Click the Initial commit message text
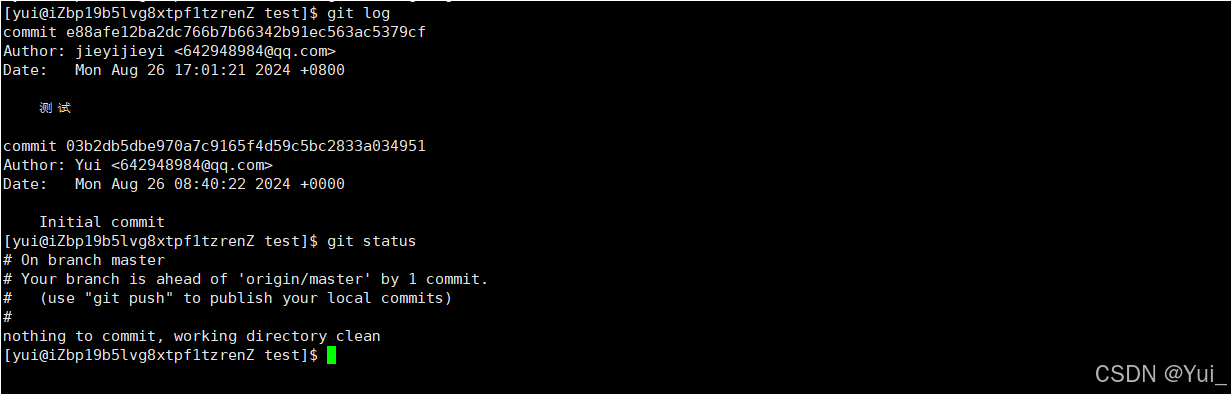1231x394 pixels. (102, 222)
